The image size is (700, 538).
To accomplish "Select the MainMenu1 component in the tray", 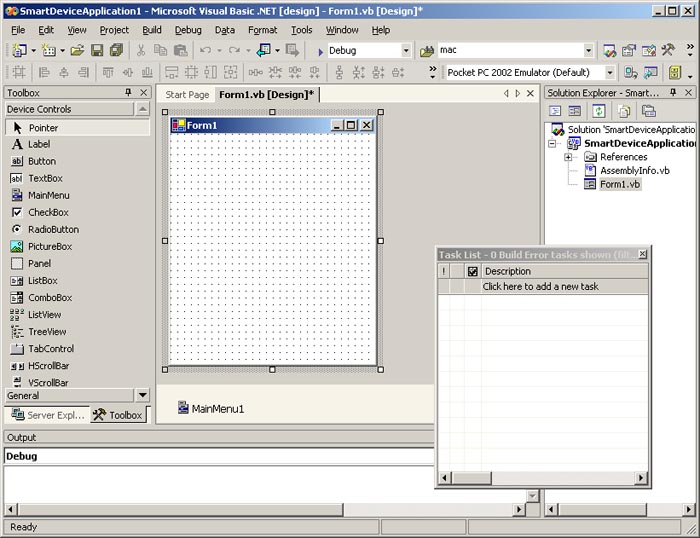I will coord(211,408).
